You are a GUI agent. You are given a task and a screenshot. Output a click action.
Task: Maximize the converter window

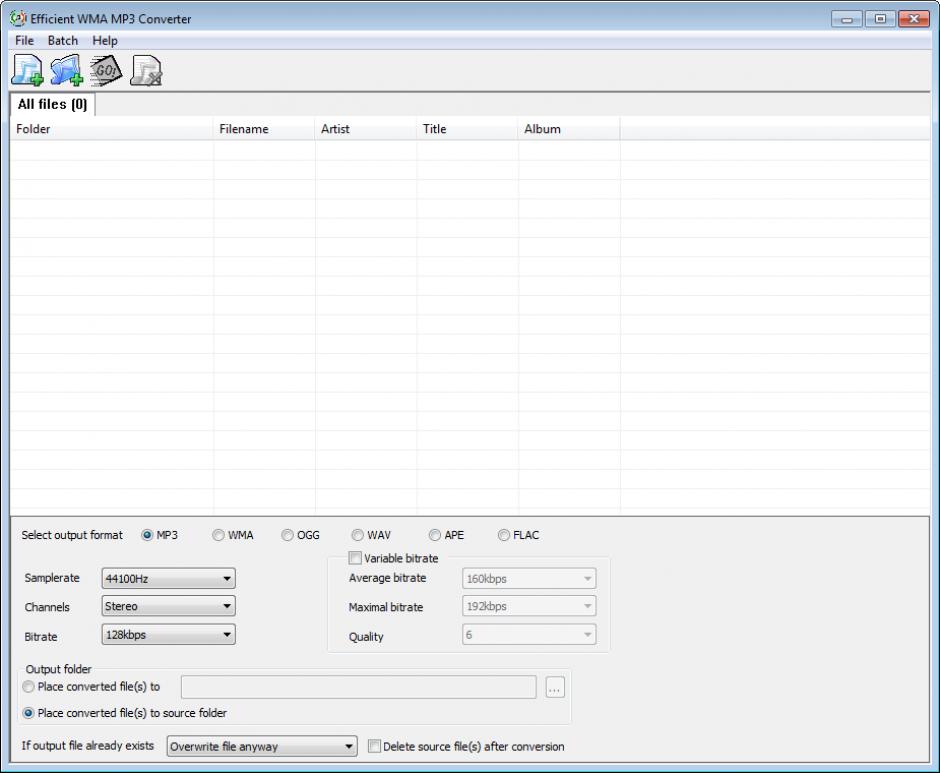coord(880,19)
